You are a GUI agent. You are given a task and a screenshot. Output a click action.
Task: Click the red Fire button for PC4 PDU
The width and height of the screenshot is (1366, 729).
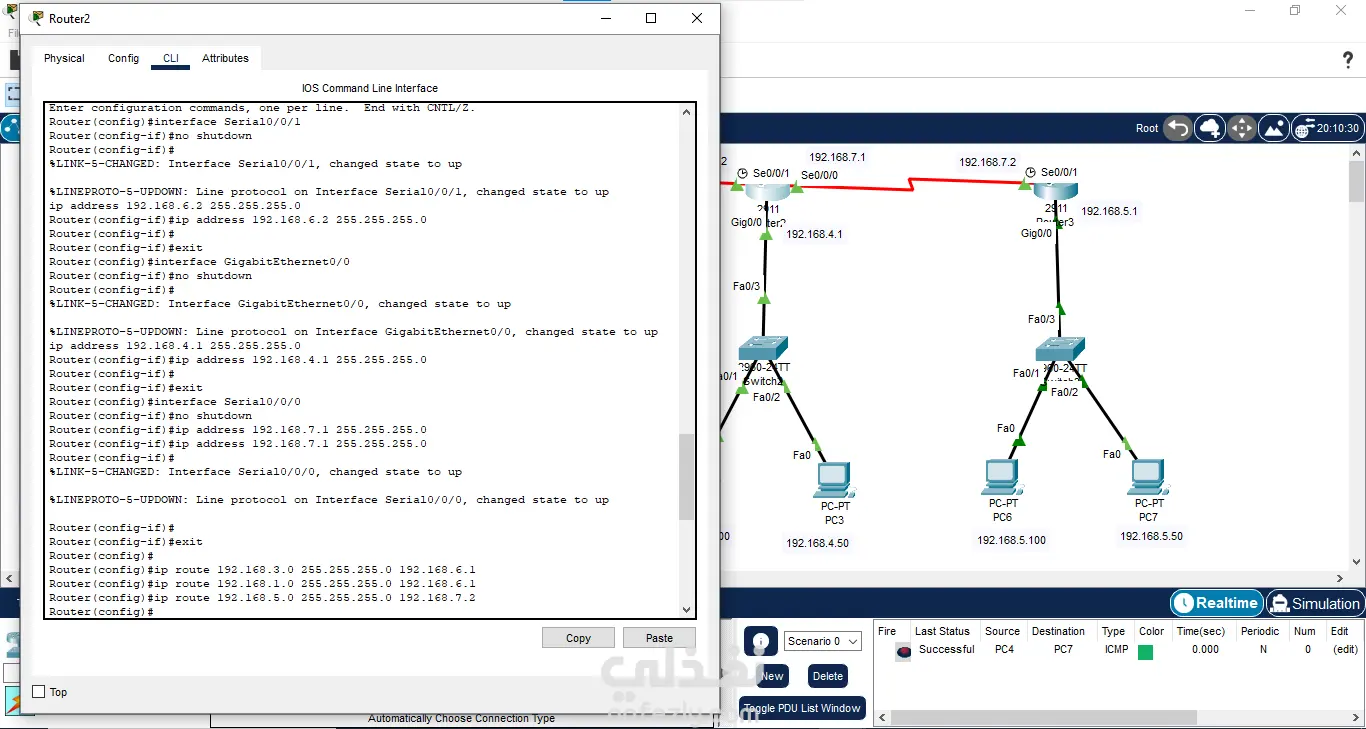904,651
